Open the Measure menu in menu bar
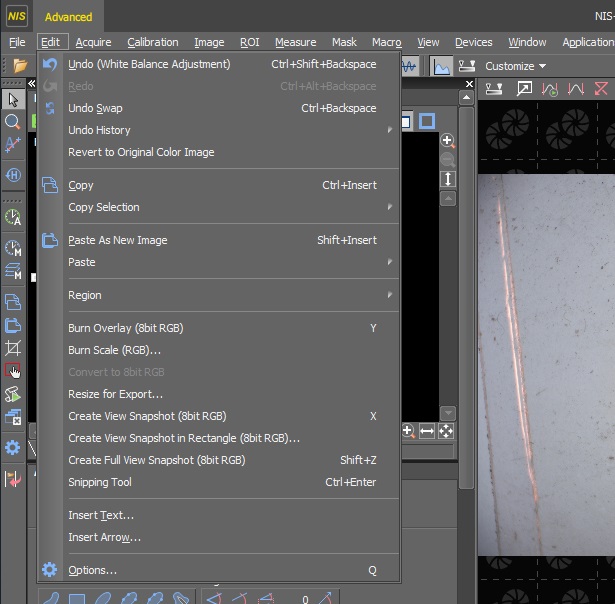Viewport: 615px width, 604px height. pos(295,42)
